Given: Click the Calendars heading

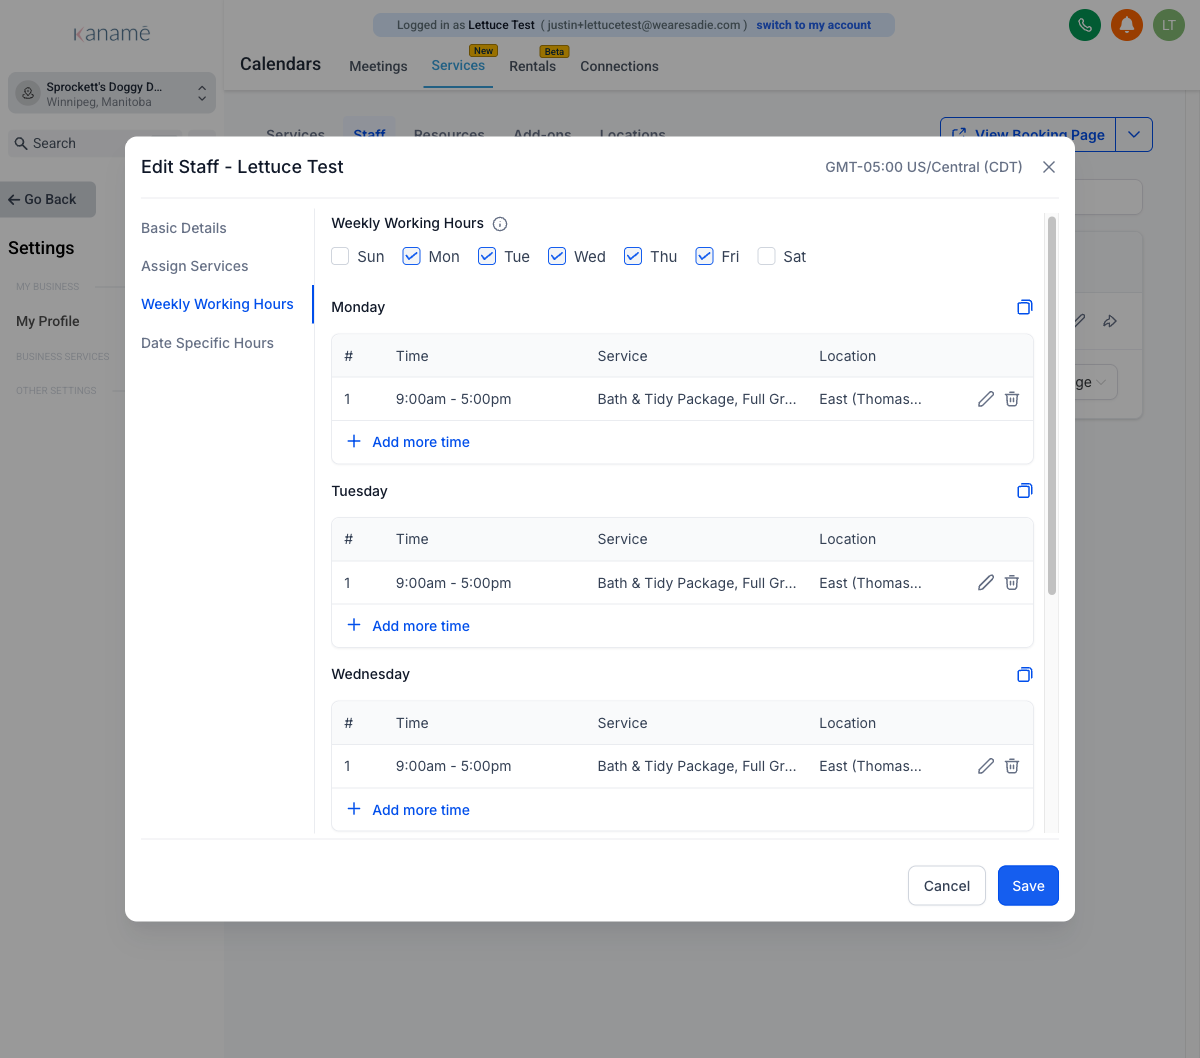Looking at the screenshot, I should (280, 64).
